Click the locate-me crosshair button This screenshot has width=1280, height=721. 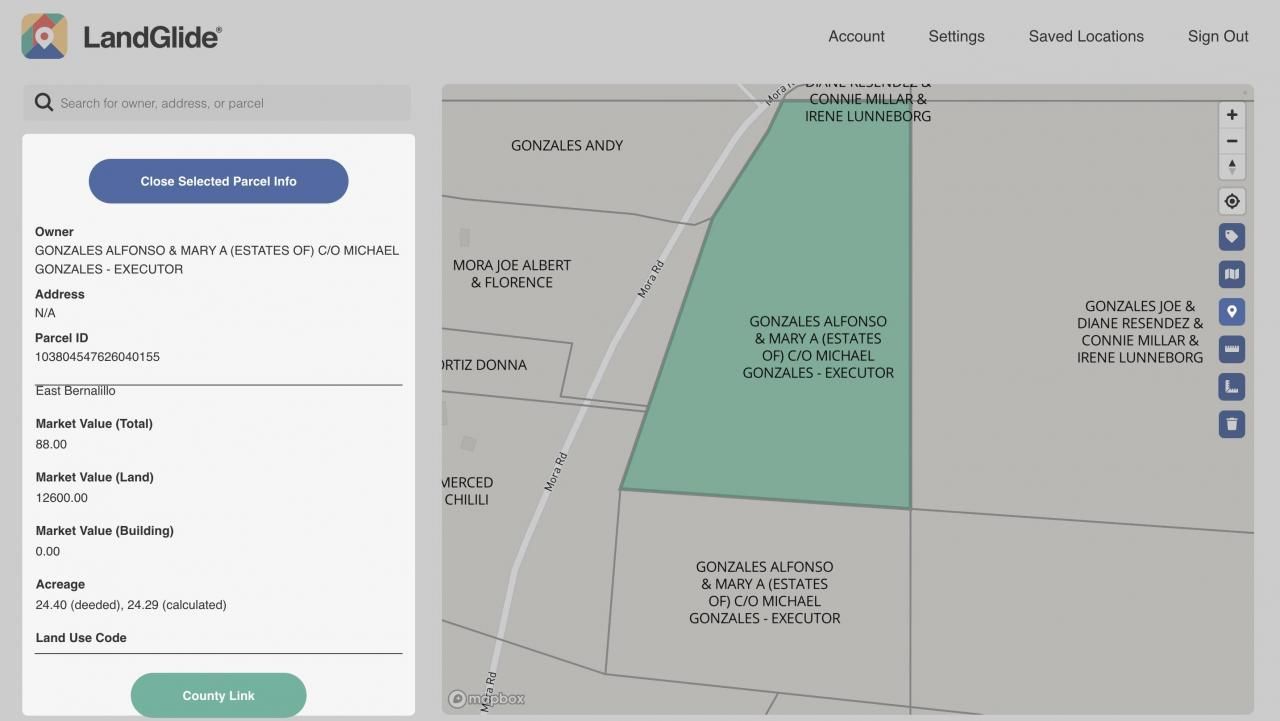coord(1232,201)
